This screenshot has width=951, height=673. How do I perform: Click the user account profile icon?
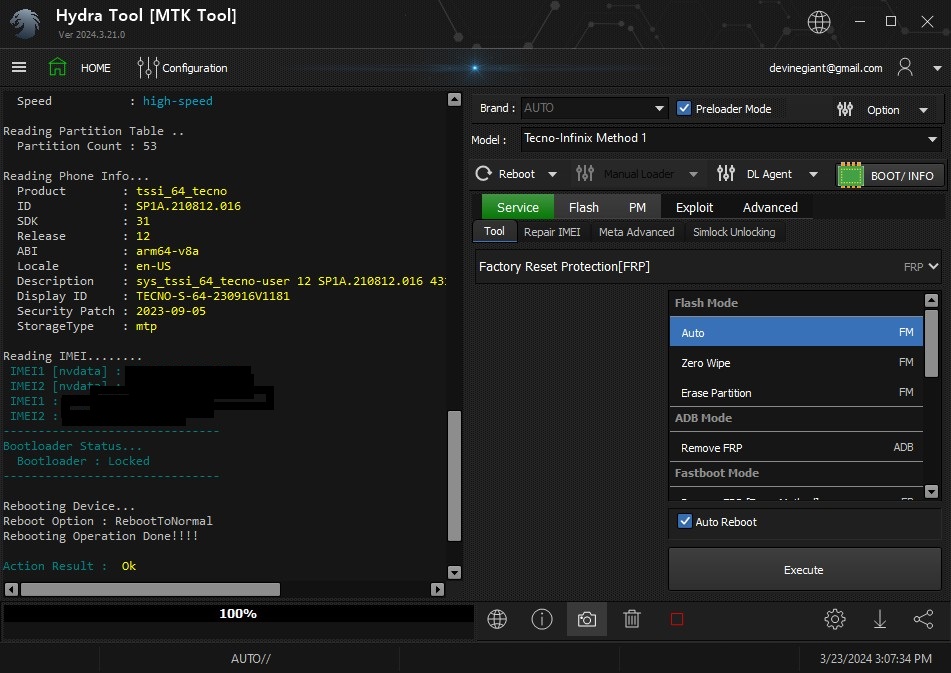tap(905, 67)
